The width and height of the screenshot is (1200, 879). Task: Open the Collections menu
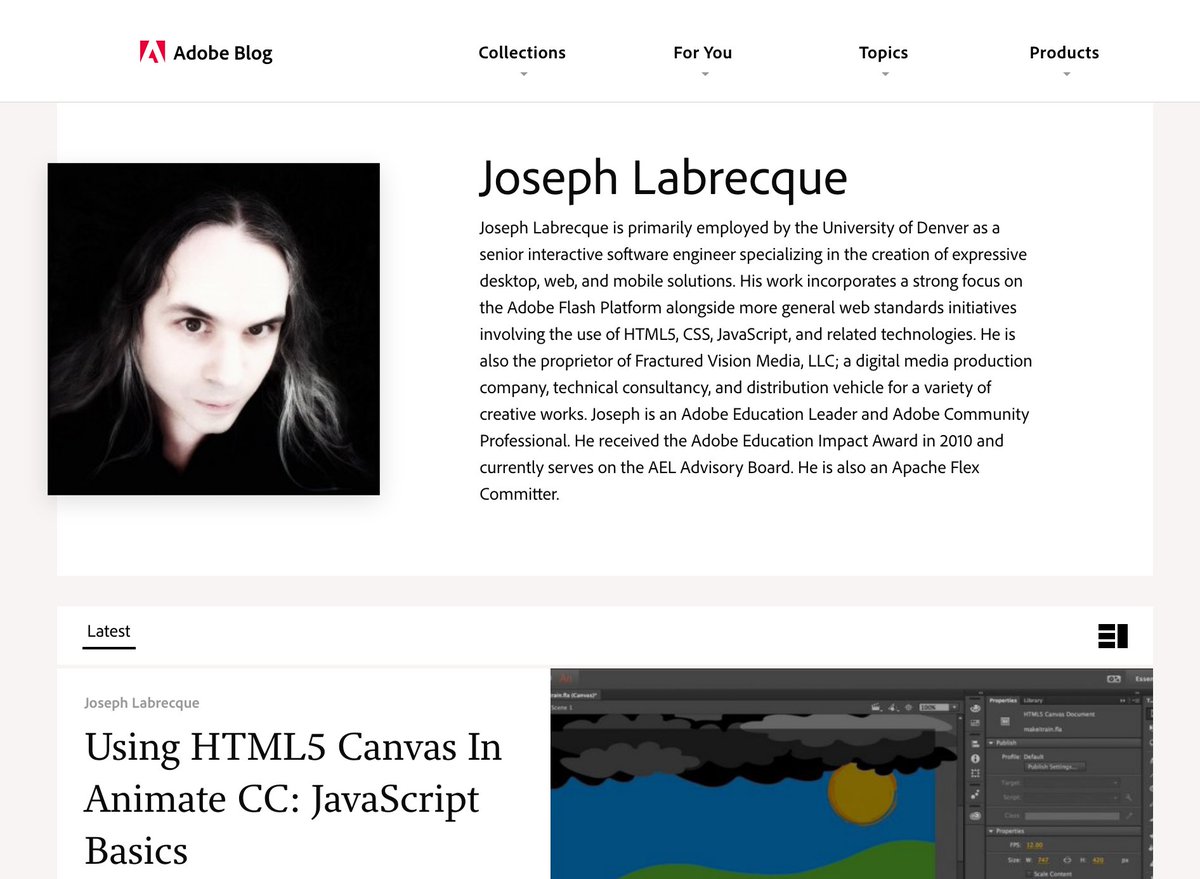[x=522, y=53]
